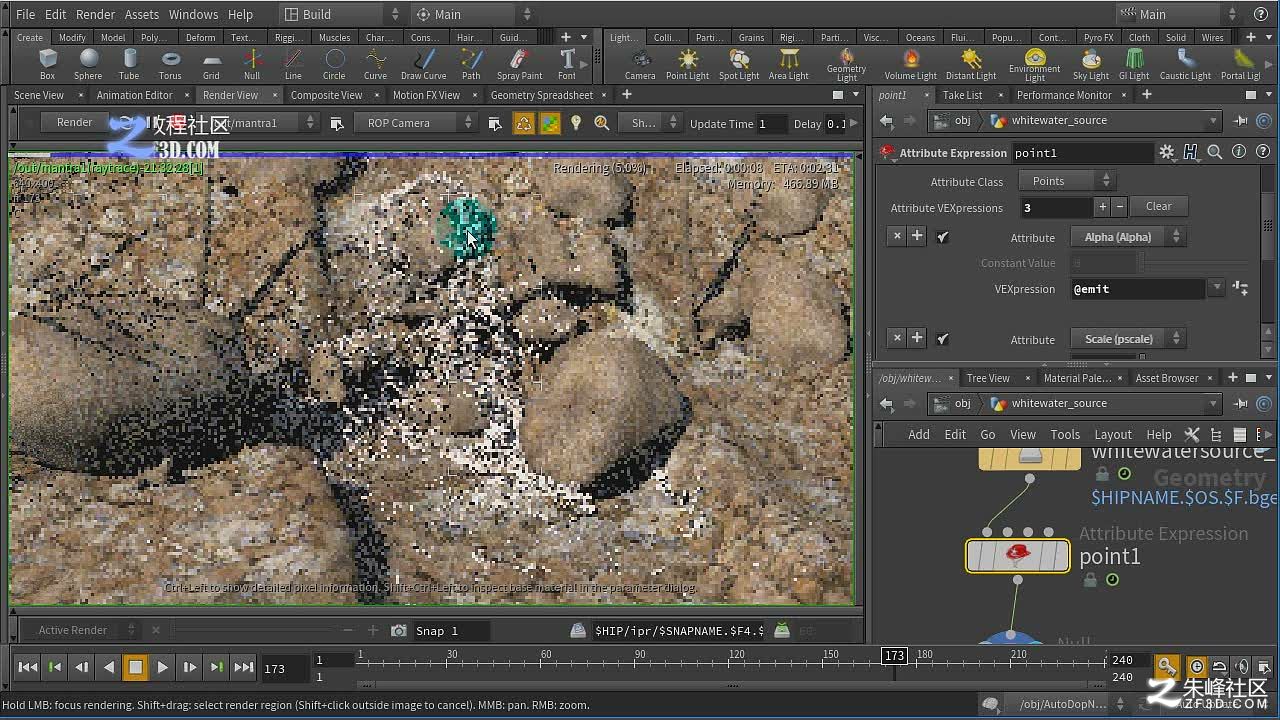Switch to the Performance Monitor tab
The image size is (1280, 720).
[1064, 95]
